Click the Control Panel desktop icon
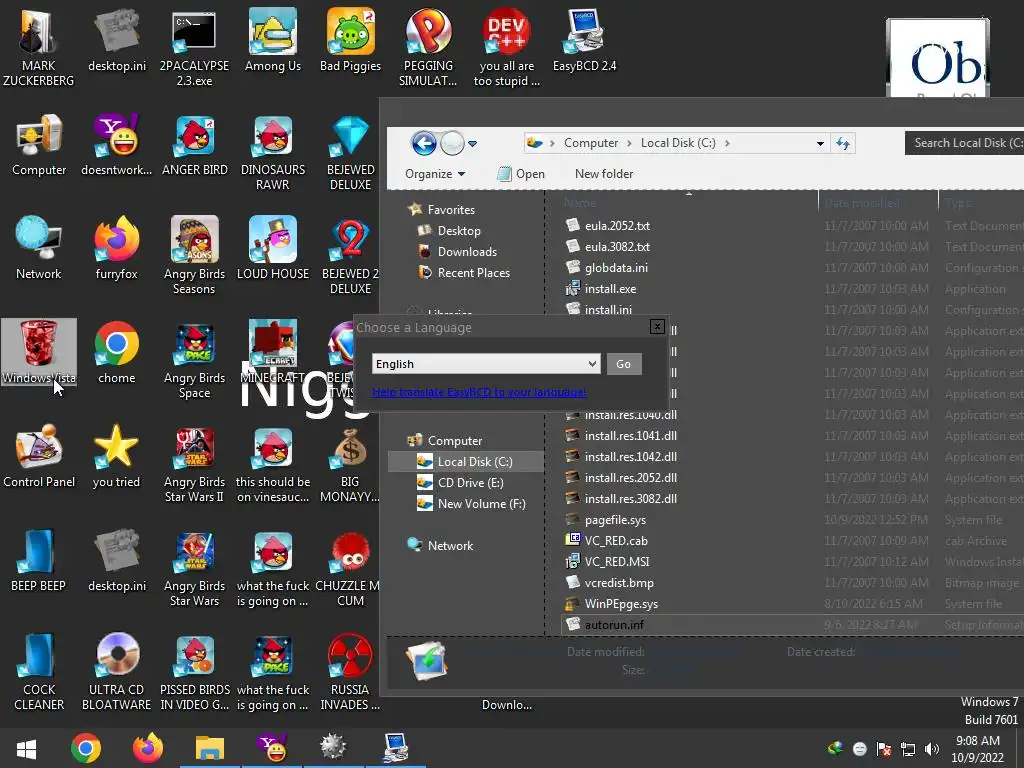The image size is (1024, 768). [x=39, y=456]
